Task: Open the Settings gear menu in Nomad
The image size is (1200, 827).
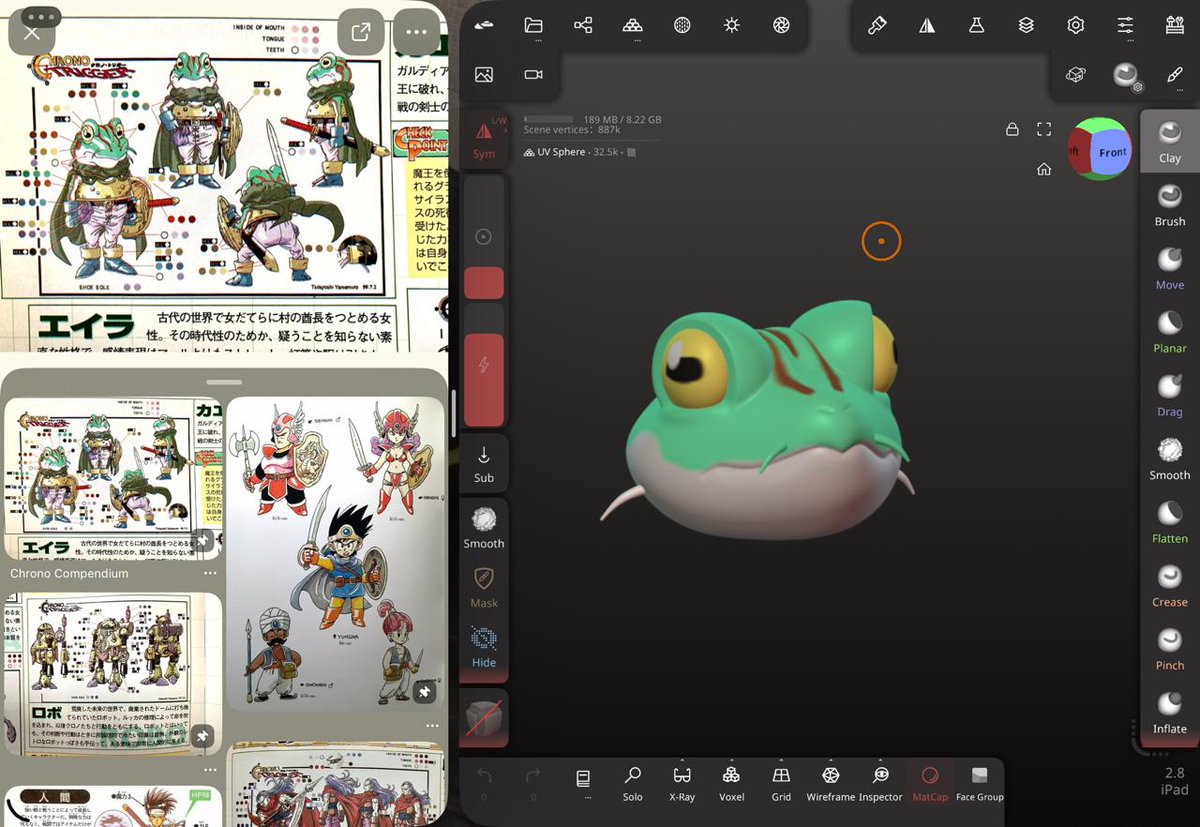Action: point(1076,26)
